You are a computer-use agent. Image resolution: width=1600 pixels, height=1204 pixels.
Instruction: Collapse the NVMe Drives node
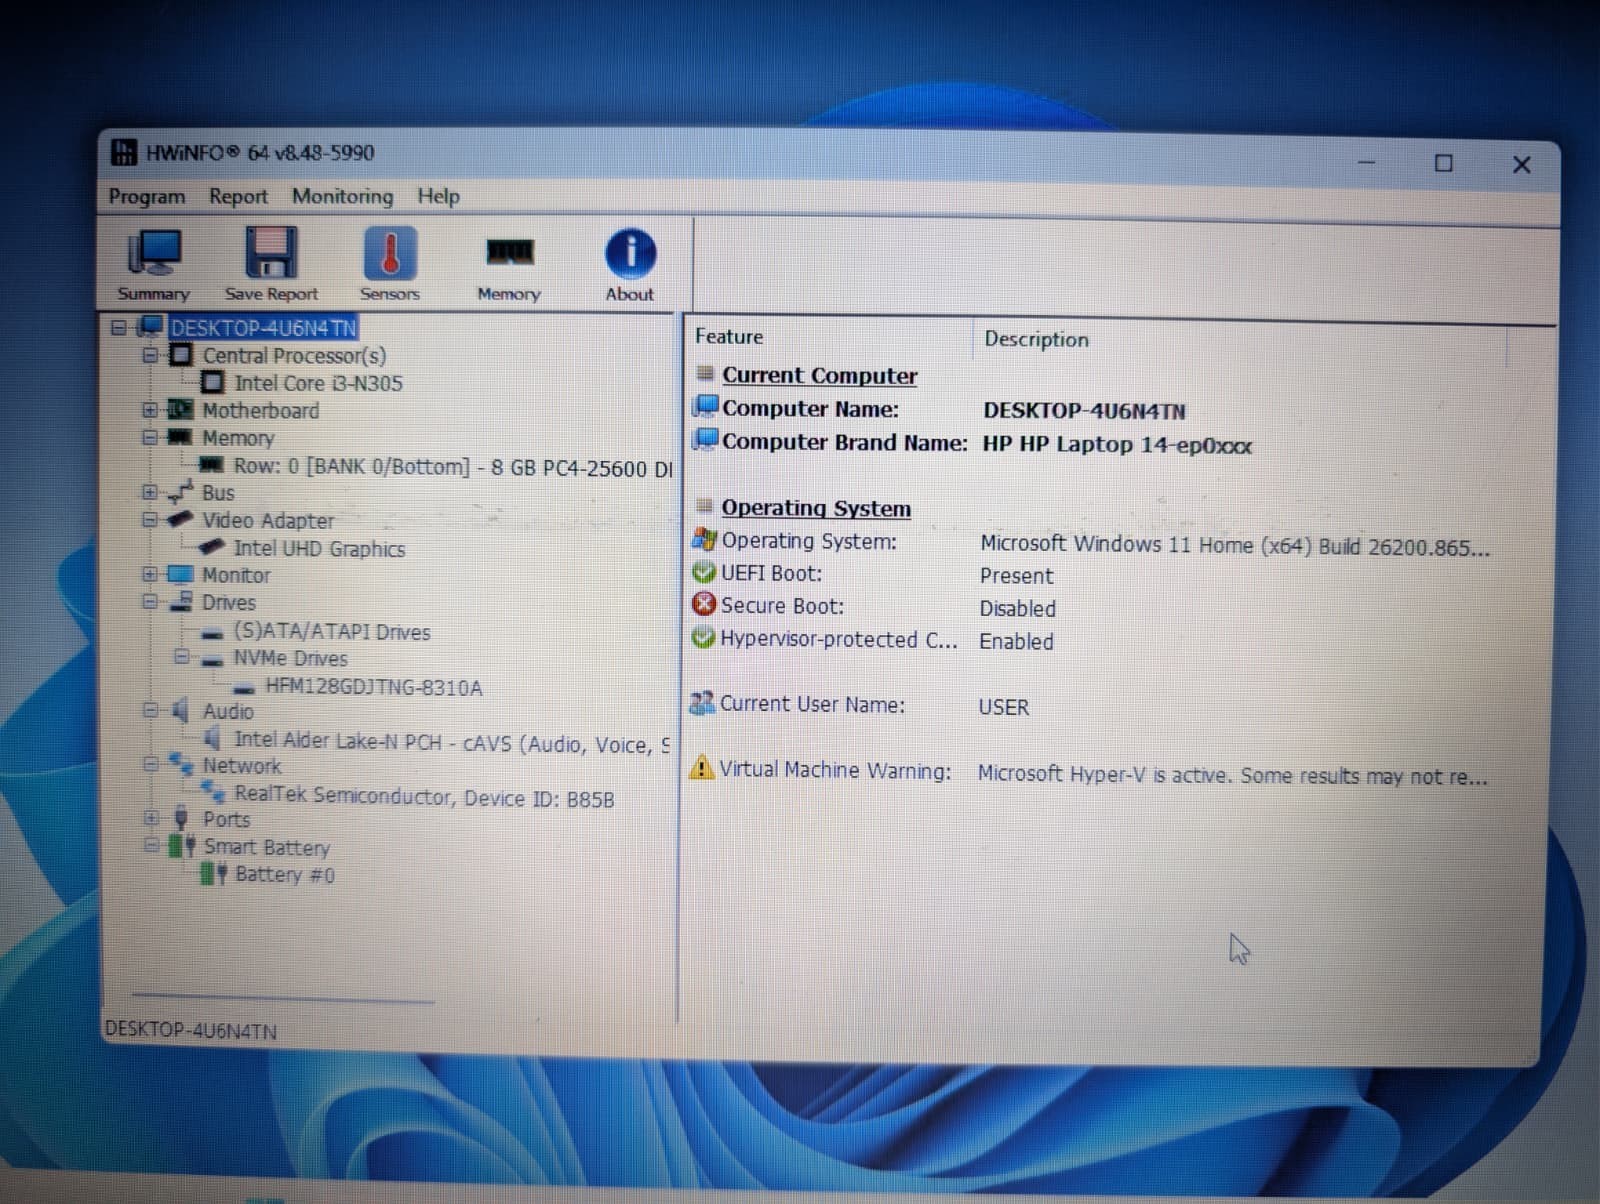181,657
